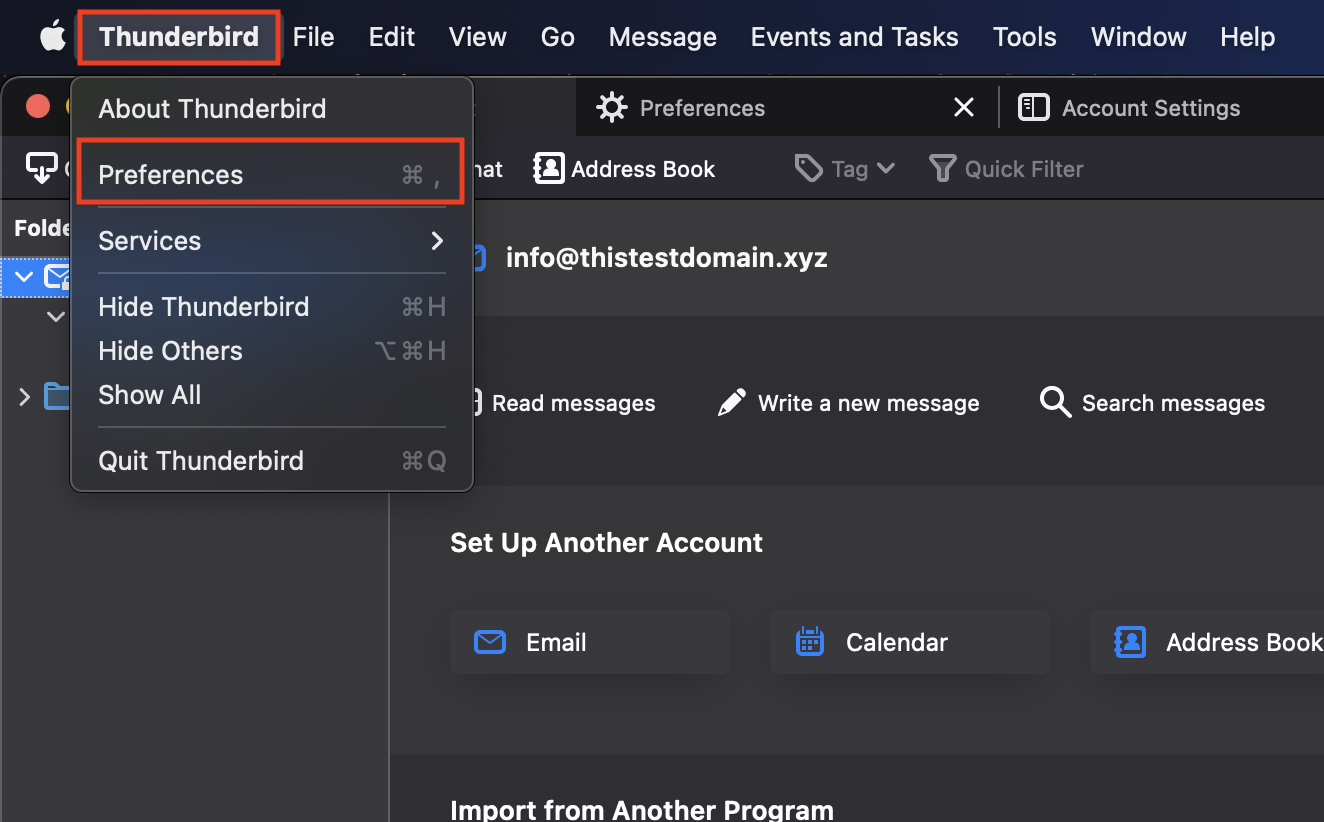
Task: Click the Quick Filter funnel icon
Action: (x=943, y=169)
